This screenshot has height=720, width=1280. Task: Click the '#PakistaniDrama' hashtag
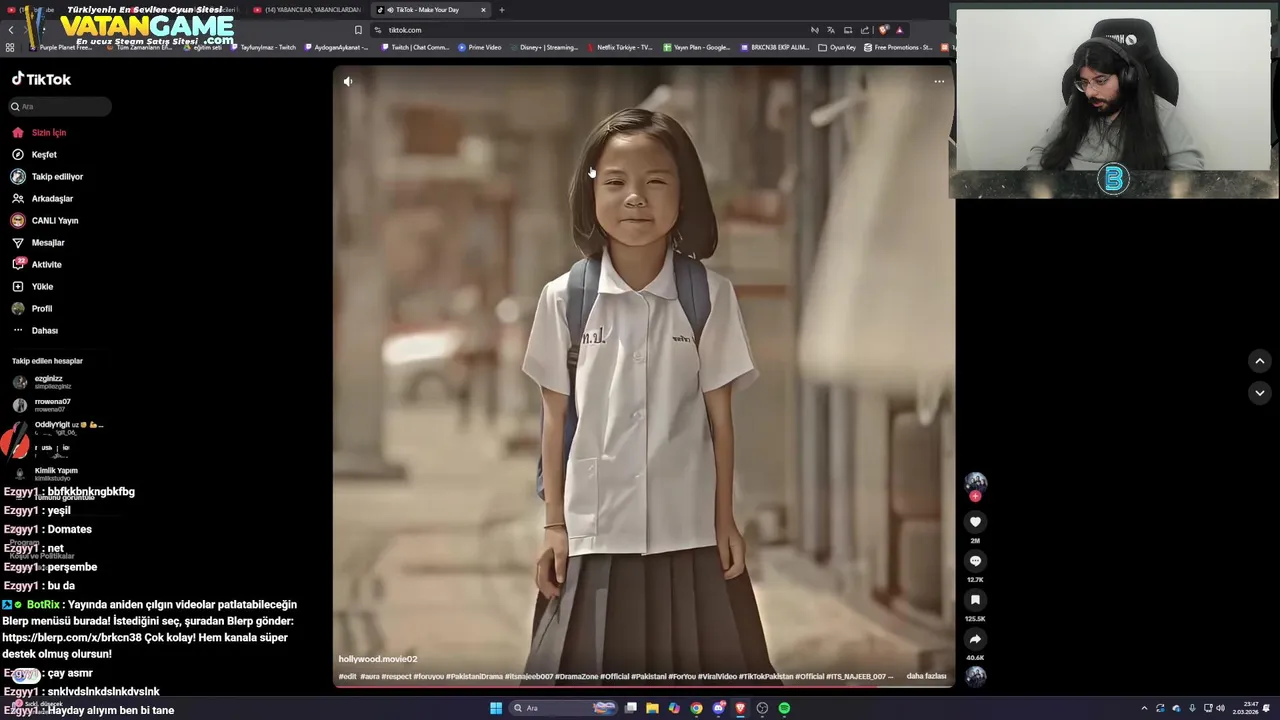point(474,677)
